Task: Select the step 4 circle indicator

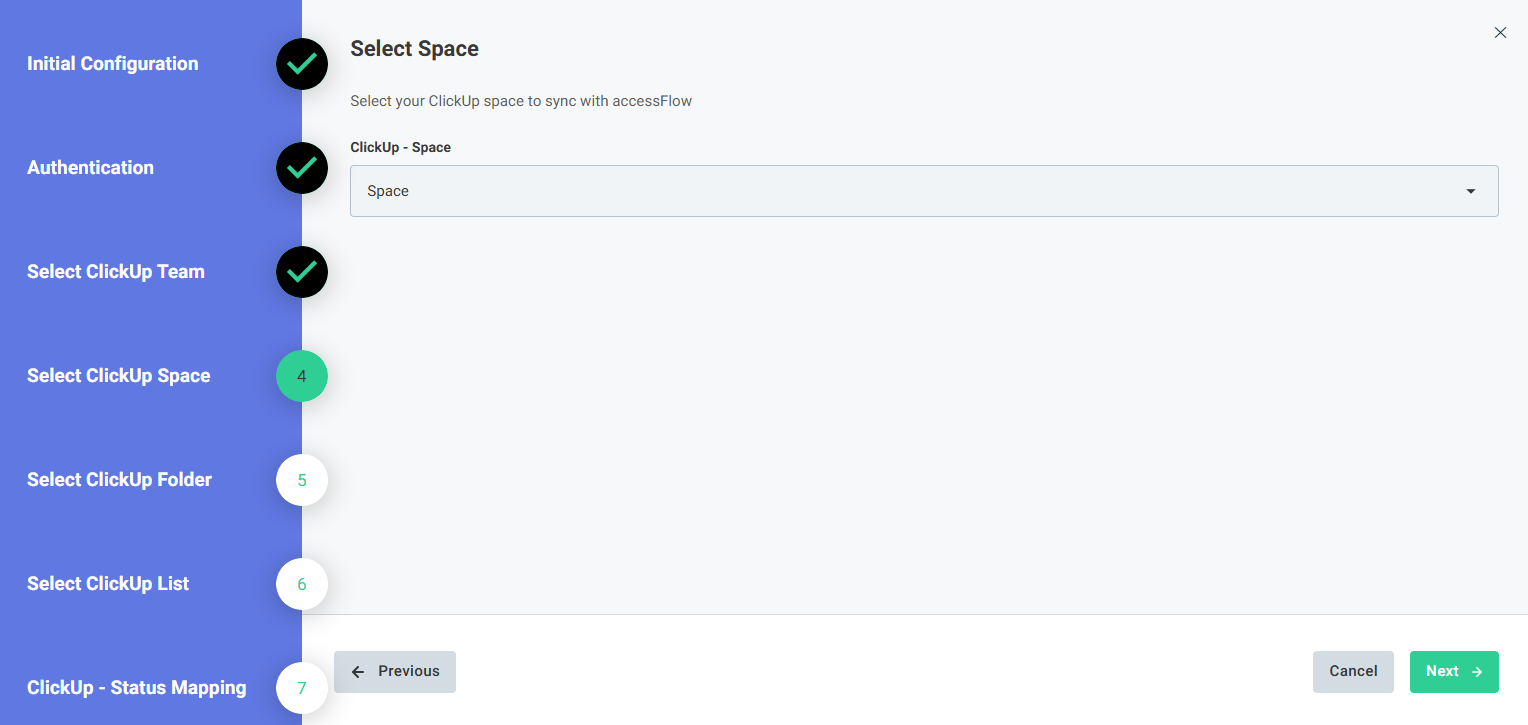Action: tap(302, 376)
